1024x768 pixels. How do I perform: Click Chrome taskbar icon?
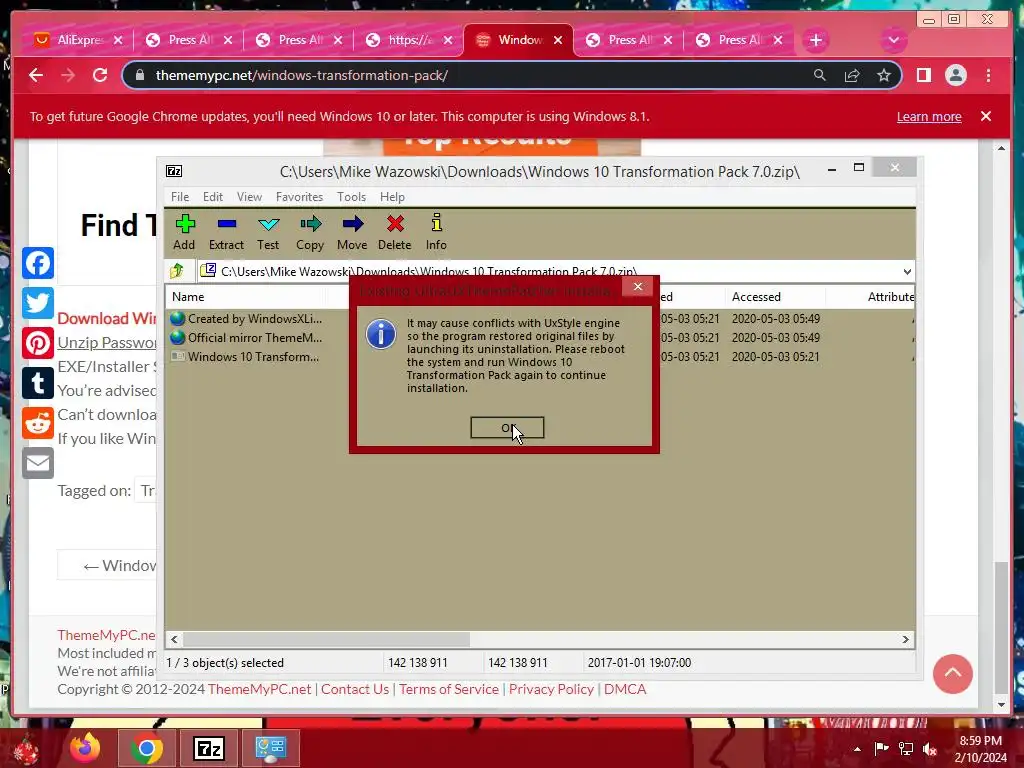[x=147, y=748]
